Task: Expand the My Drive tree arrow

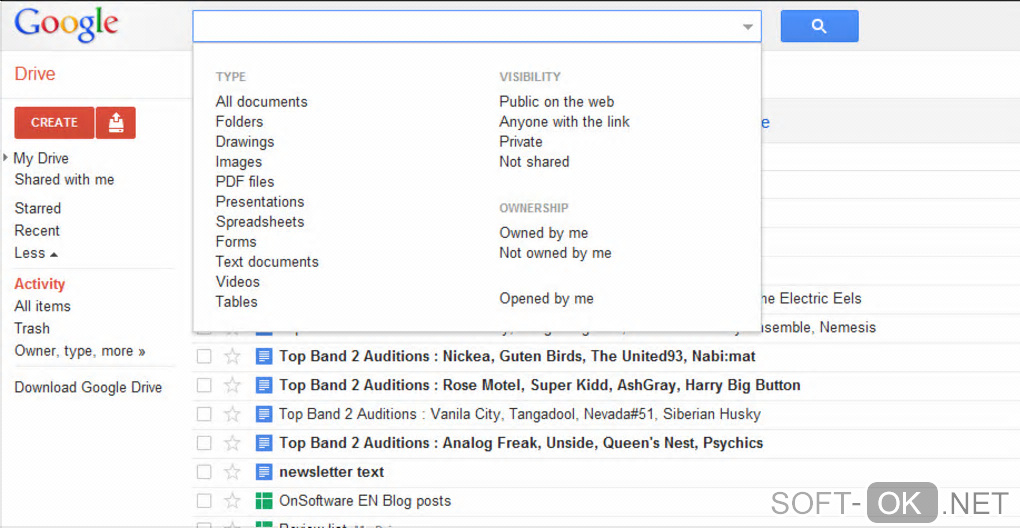Action: [5, 157]
